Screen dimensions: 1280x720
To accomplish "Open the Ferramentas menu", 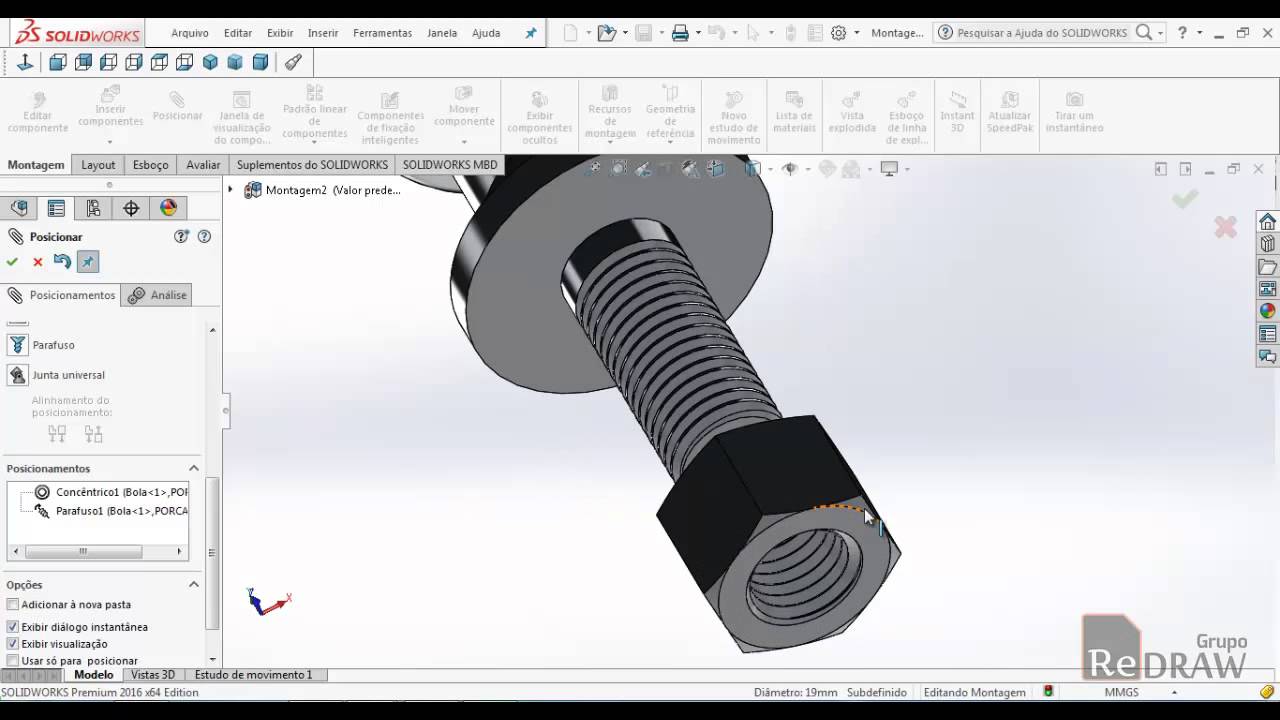I will 382,33.
